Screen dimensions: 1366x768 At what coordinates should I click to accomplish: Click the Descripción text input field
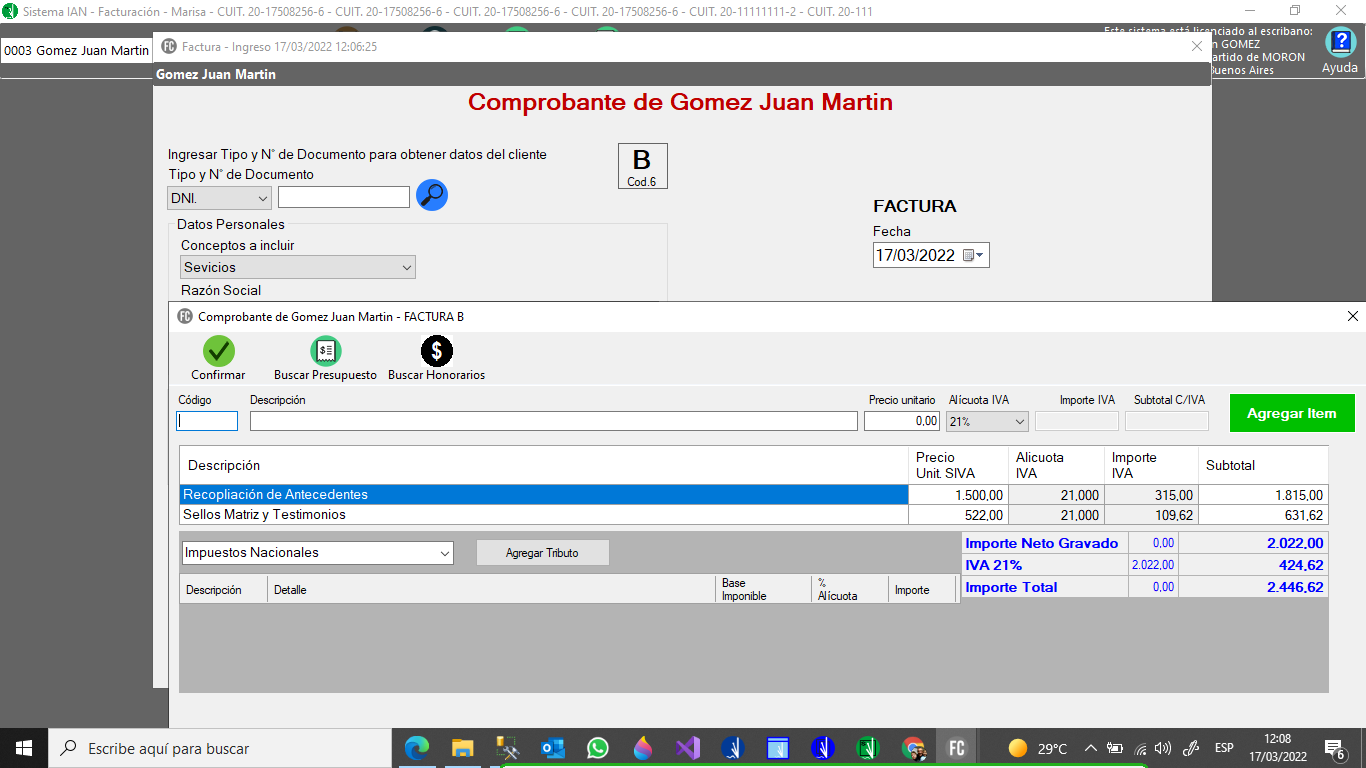[553, 421]
